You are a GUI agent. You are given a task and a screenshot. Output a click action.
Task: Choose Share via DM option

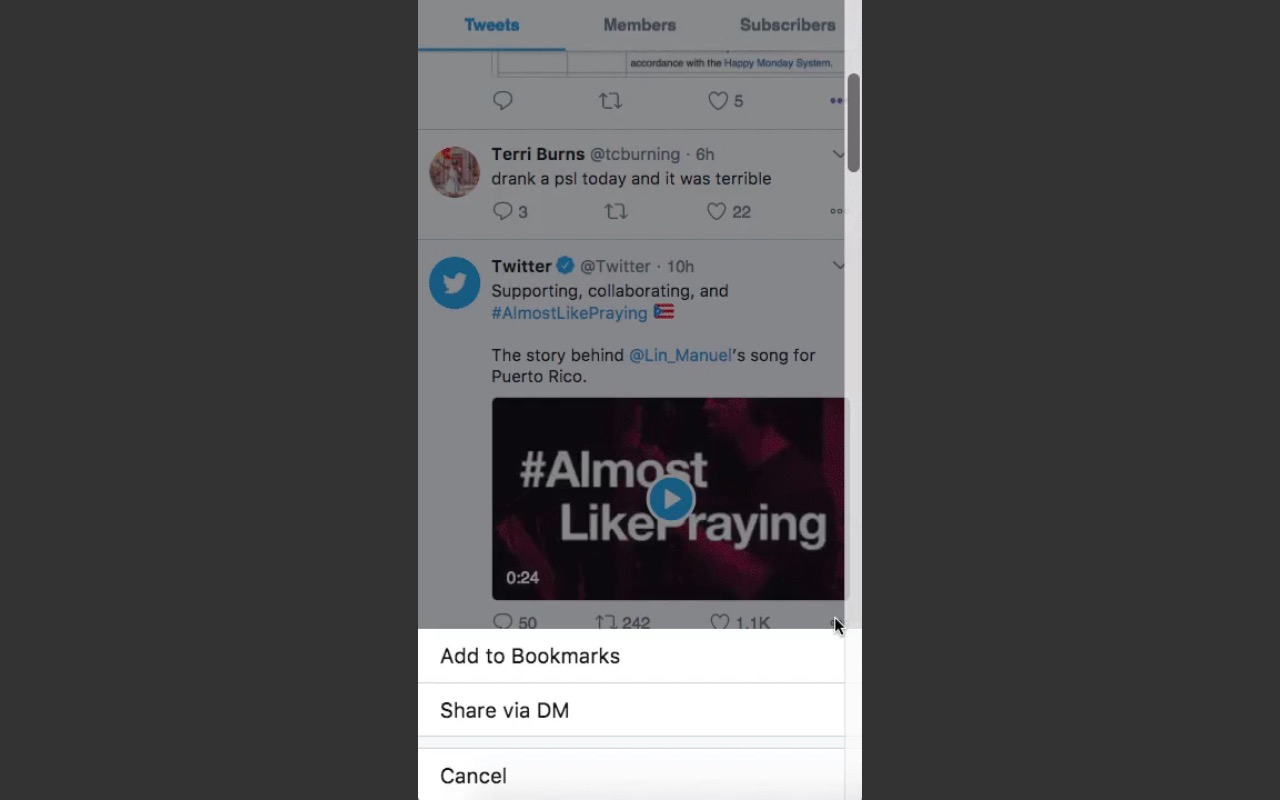[x=505, y=710]
